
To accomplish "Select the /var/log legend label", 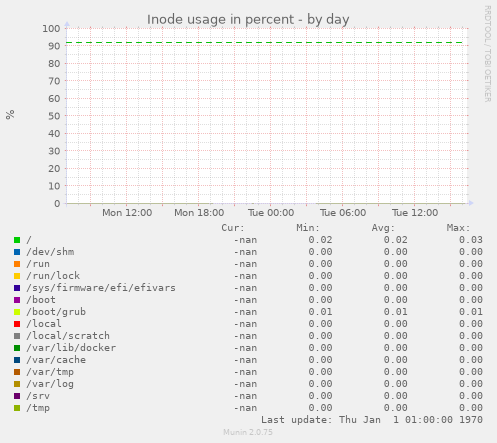I will pos(50,384).
